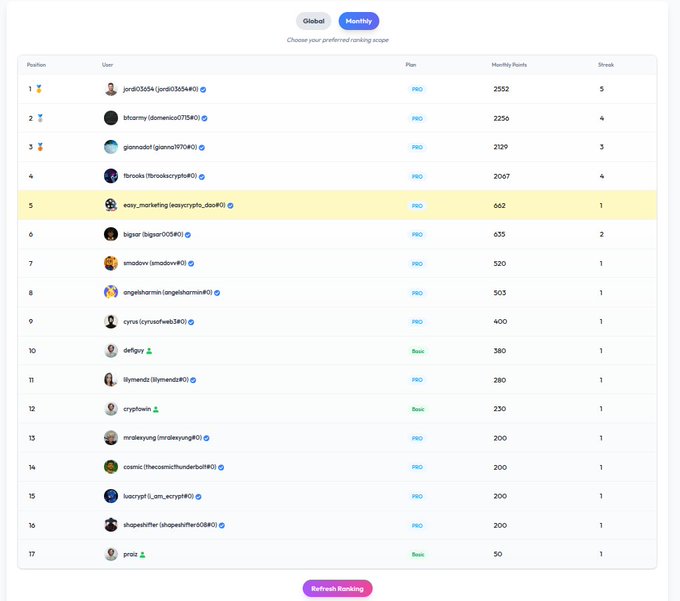Open username jordi03654 (jordi03654#0)

tap(160, 89)
